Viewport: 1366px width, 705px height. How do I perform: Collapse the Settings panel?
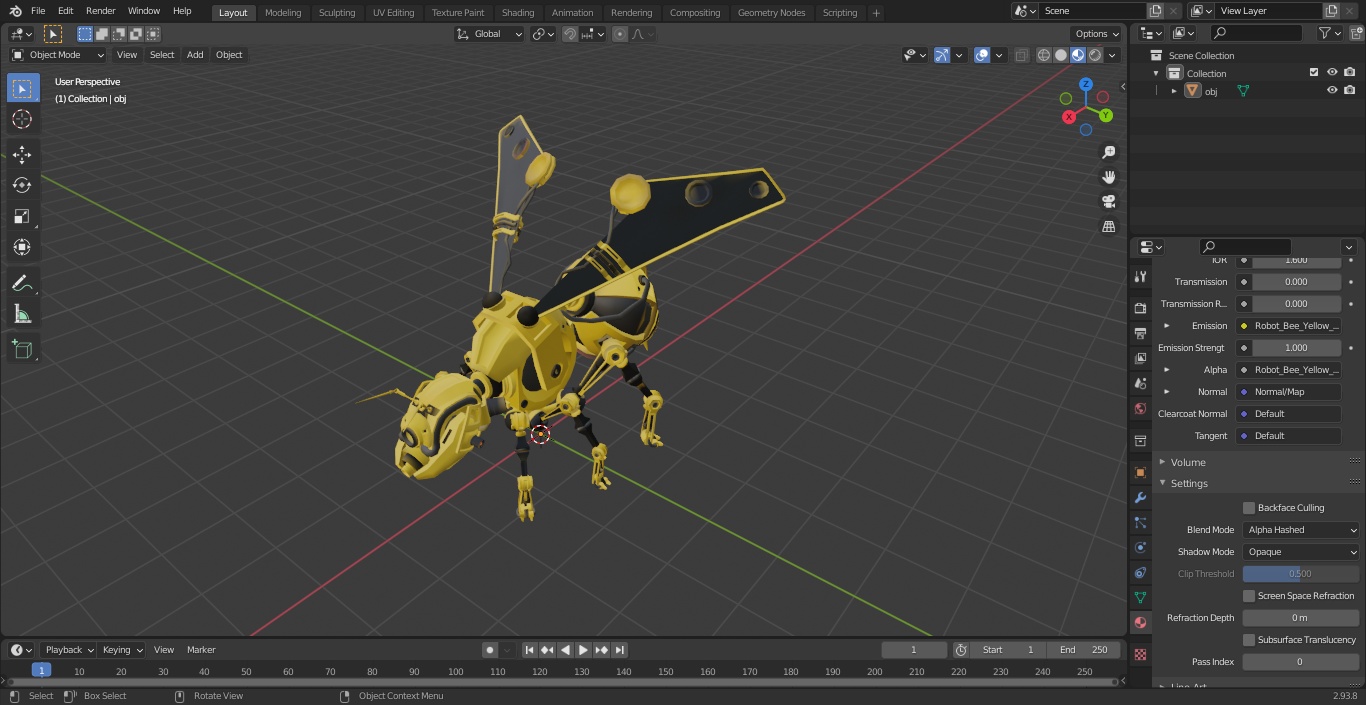point(1188,484)
